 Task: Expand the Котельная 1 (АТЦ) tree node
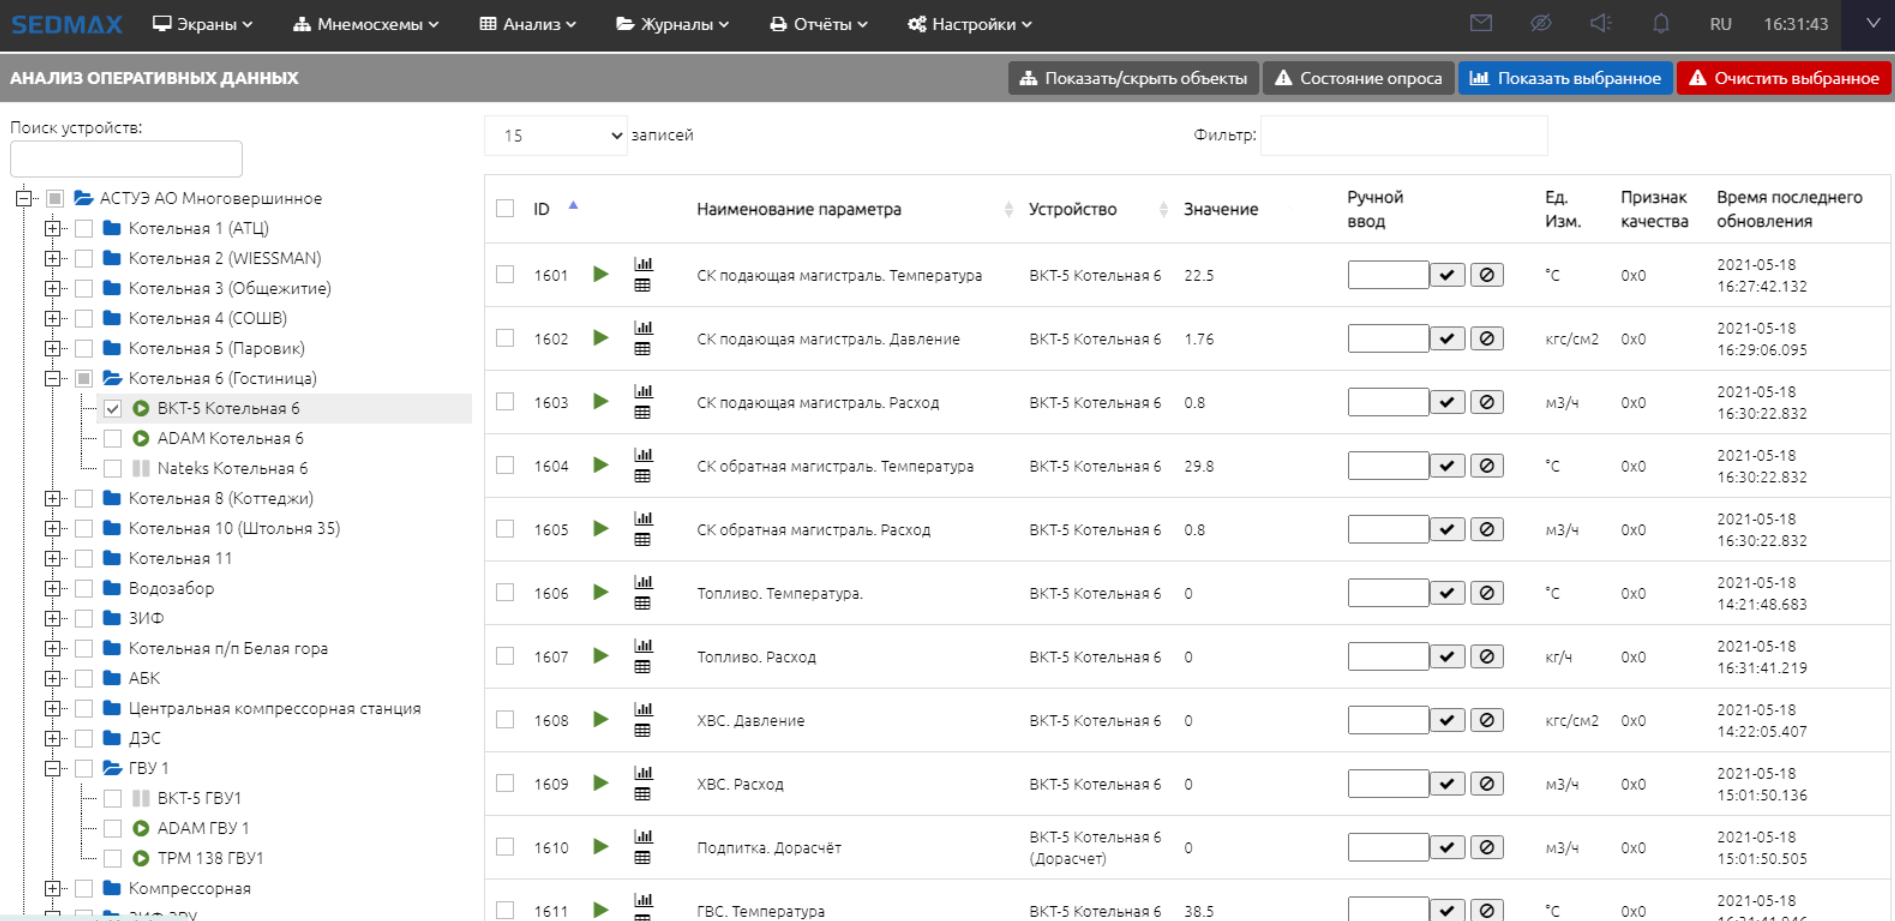(x=52, y=228)
